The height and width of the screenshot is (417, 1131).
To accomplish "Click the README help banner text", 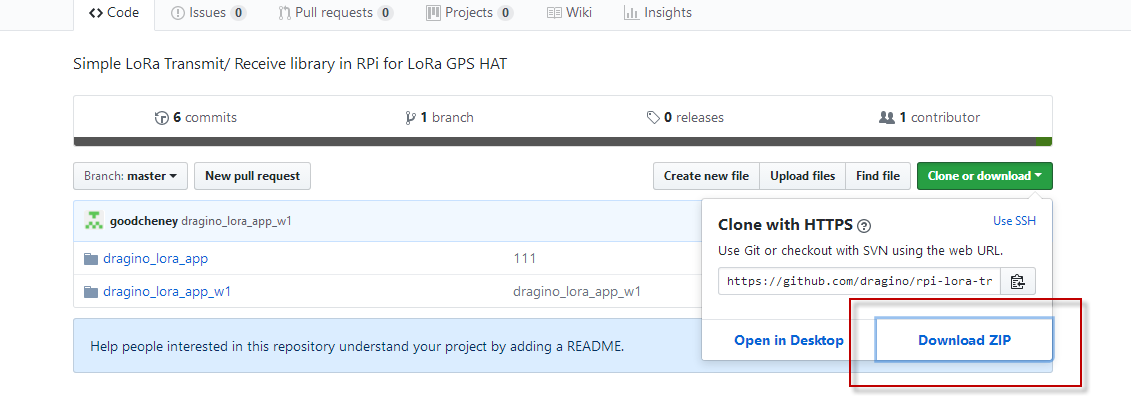I will point(357,346).
